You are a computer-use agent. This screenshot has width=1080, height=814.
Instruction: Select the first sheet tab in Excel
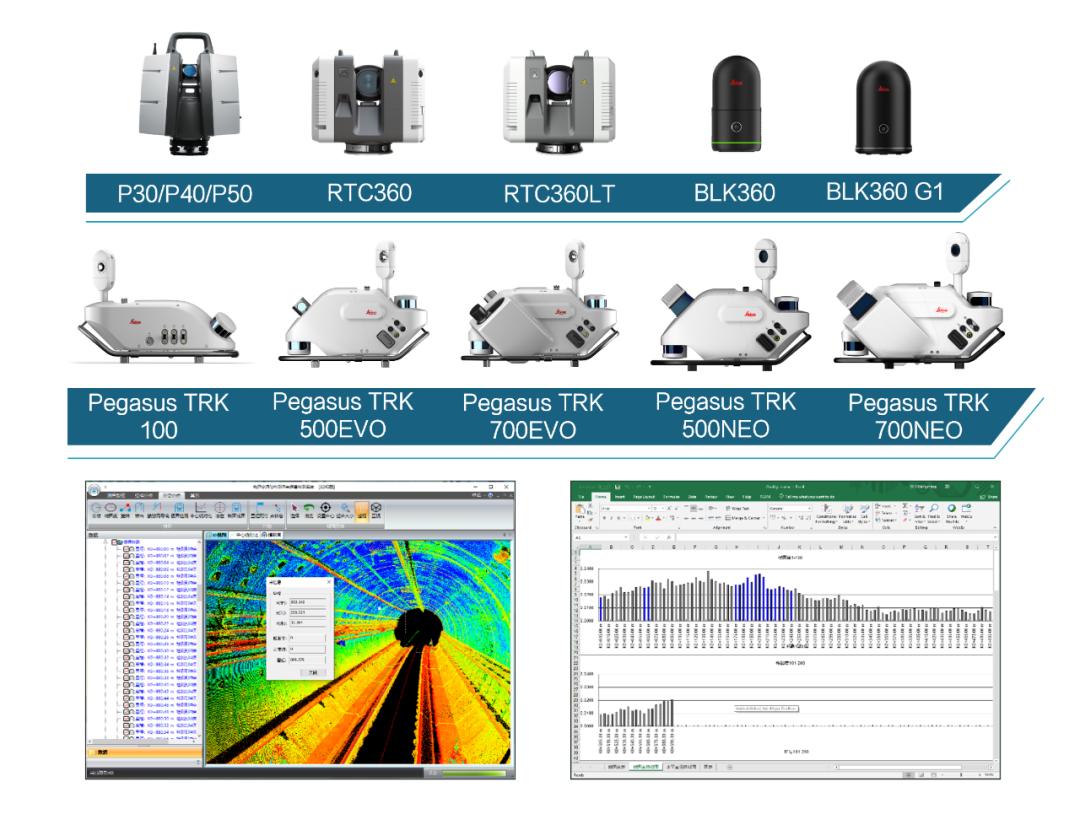(x=616, y=766)
